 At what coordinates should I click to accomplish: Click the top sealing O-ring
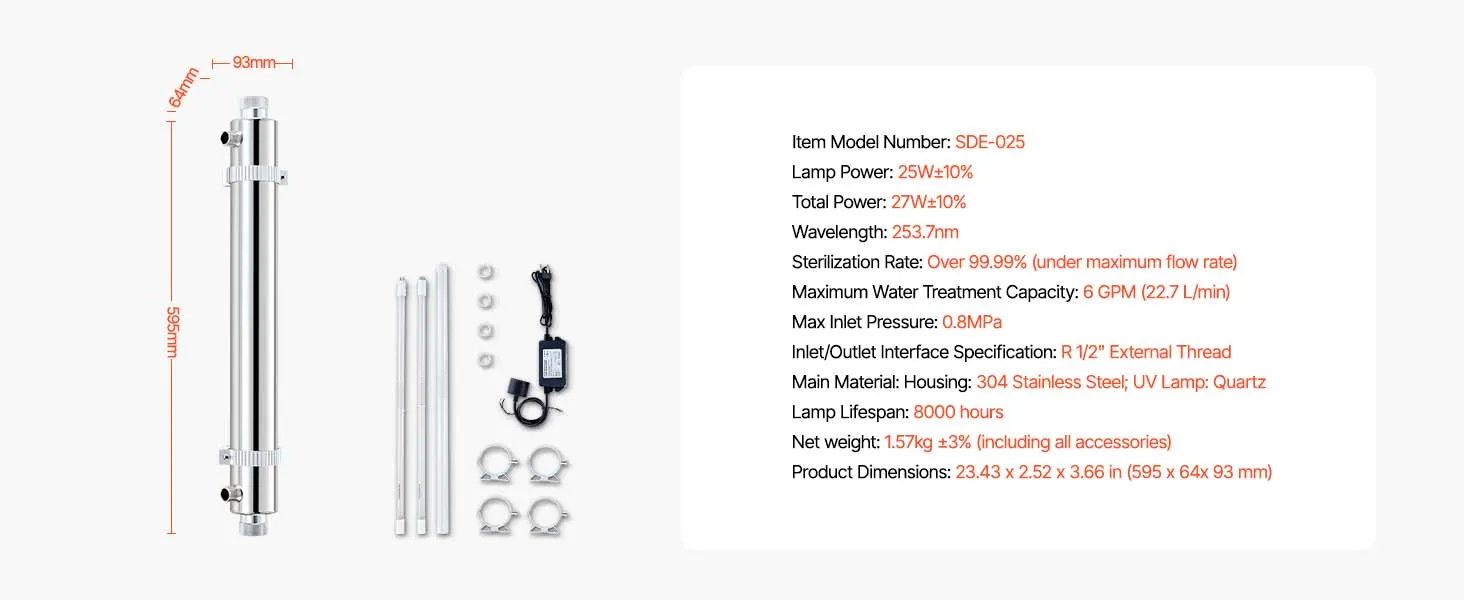click(486, 272)
